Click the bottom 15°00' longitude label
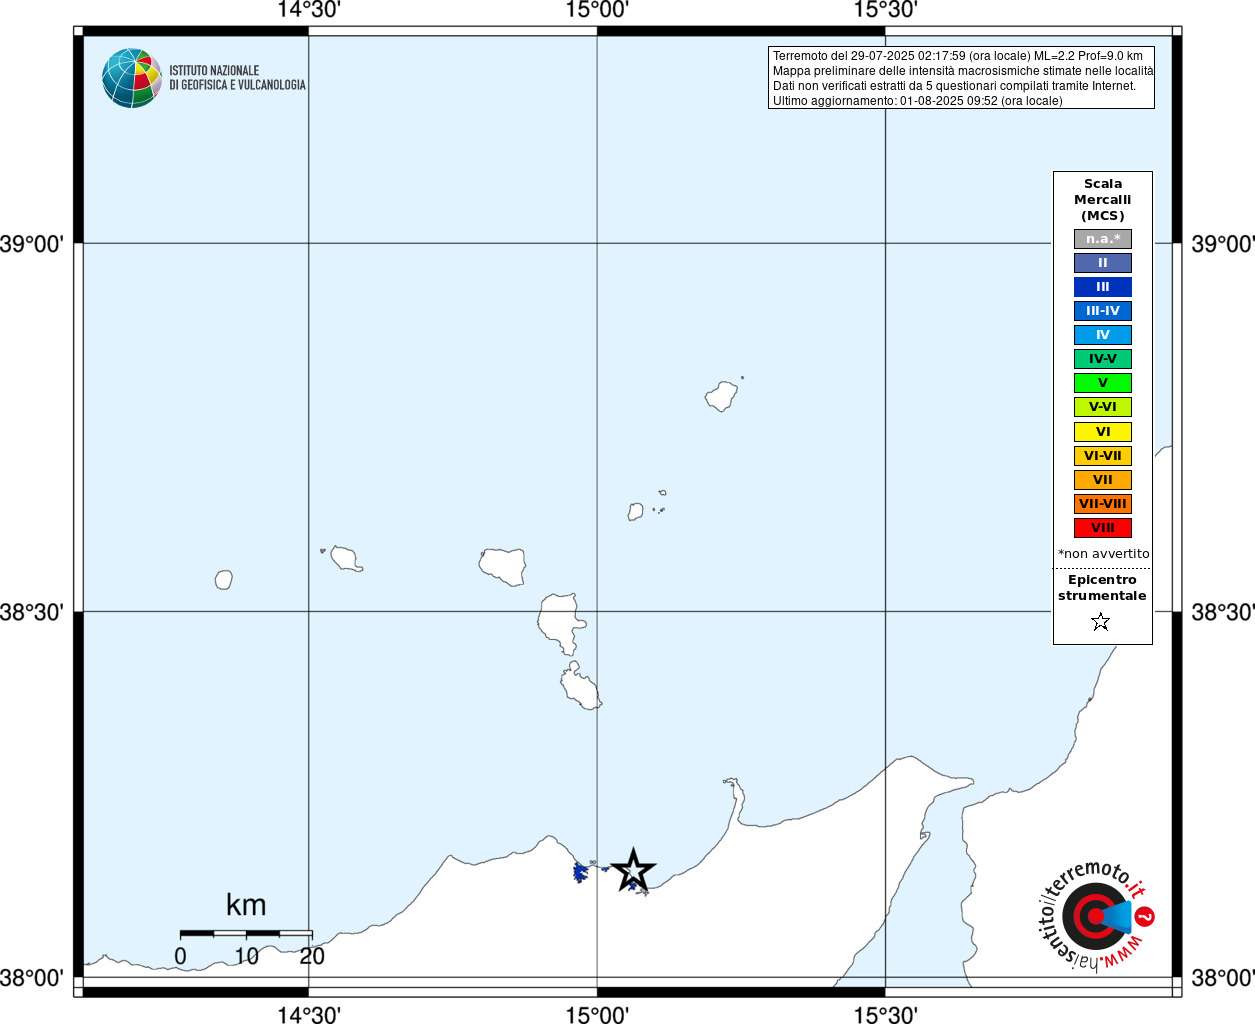 pyautogui.click(x=597, y=1014)
